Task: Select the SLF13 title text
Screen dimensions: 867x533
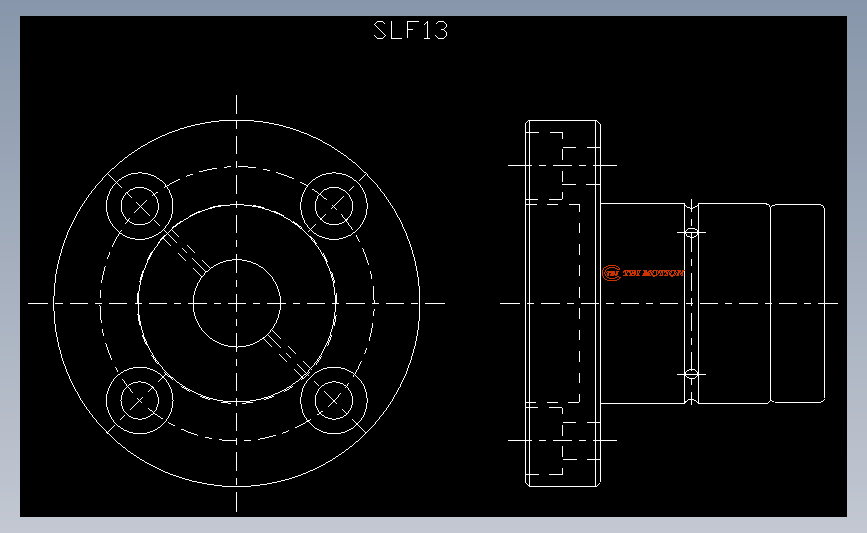Action: (410, 30)
